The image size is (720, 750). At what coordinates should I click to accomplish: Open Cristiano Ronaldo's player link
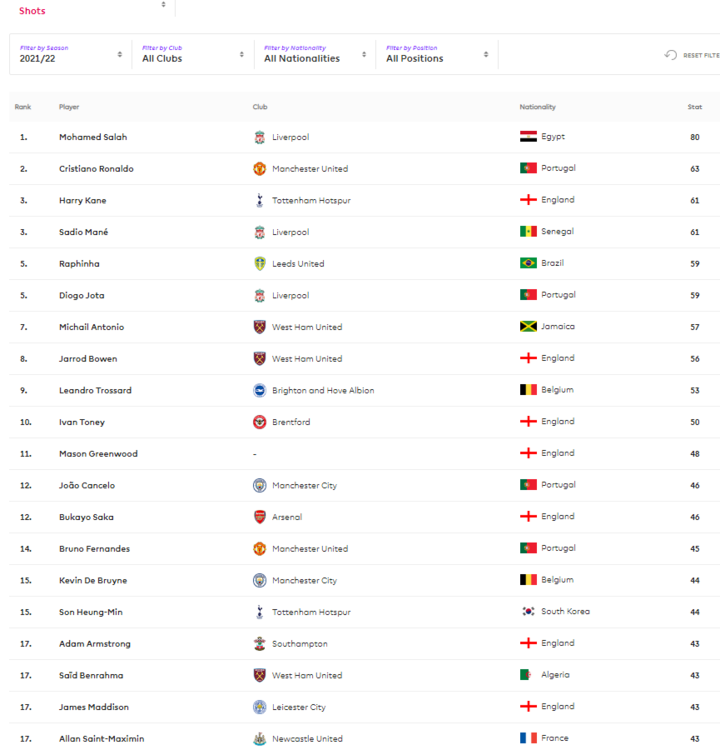[x=96, y=168]
